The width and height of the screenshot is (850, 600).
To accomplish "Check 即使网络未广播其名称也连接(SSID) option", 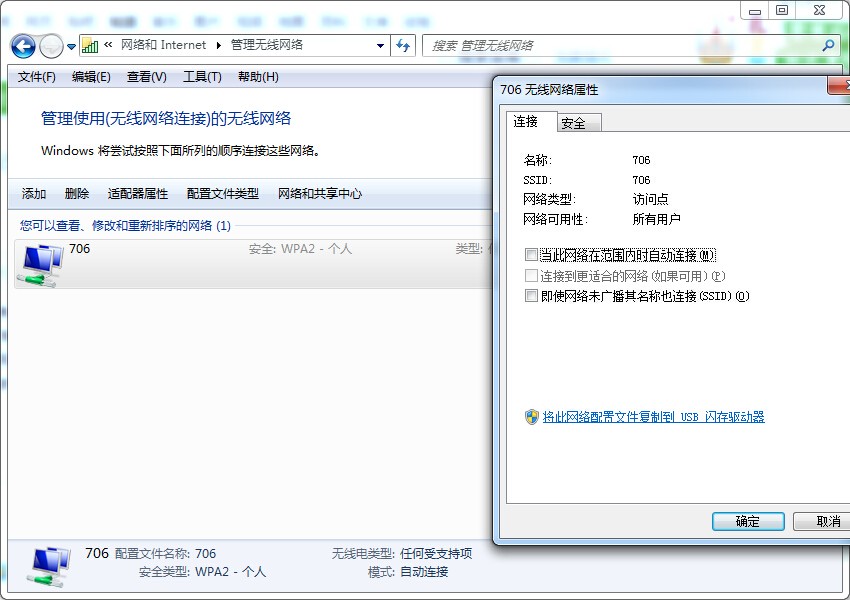I will point(530,296).
